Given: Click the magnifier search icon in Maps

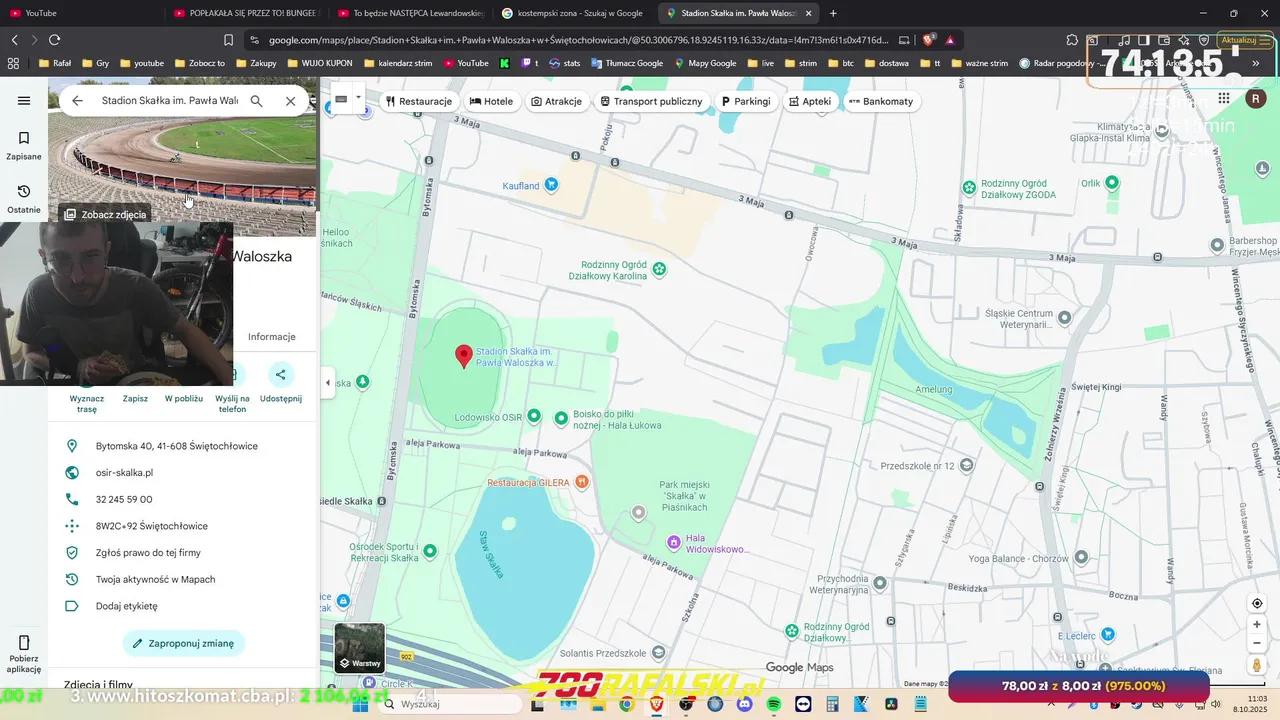Looking at the screenshot, I should (x=257, y=101).
